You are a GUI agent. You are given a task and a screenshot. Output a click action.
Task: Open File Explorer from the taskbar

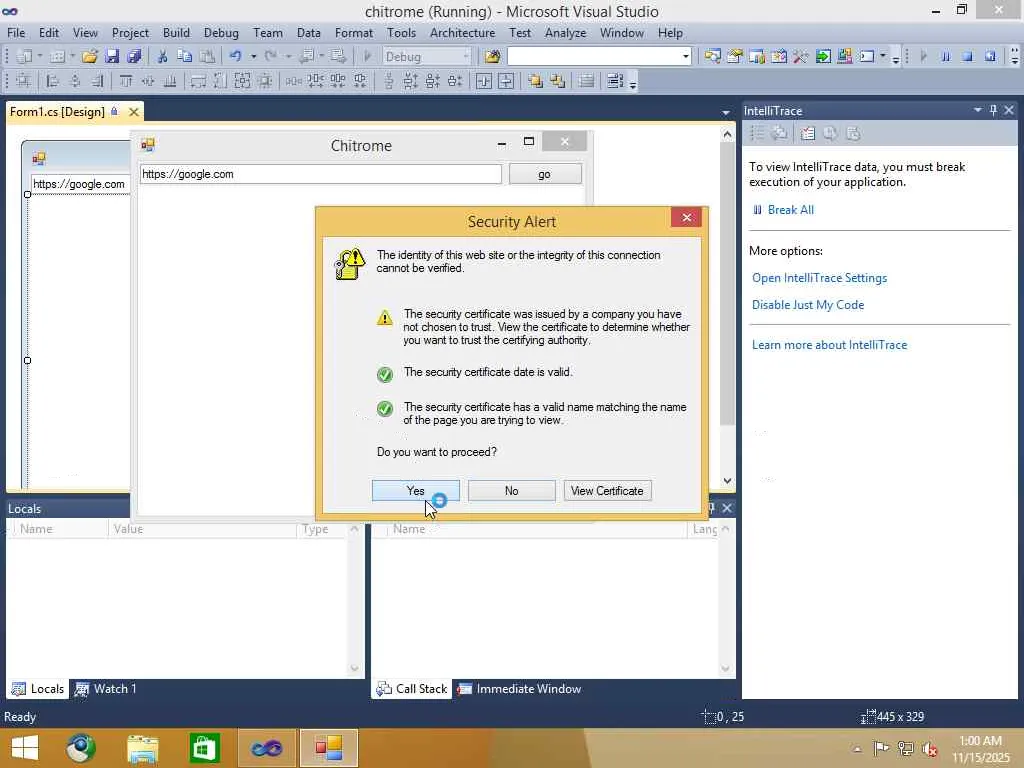(142, 748)
